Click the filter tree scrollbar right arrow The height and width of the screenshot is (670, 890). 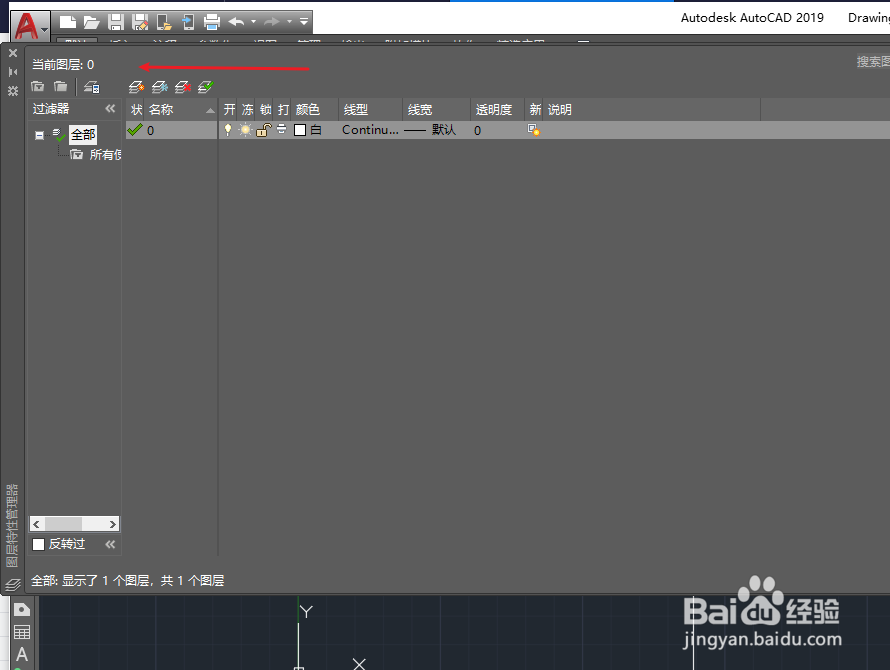[112, 524]
